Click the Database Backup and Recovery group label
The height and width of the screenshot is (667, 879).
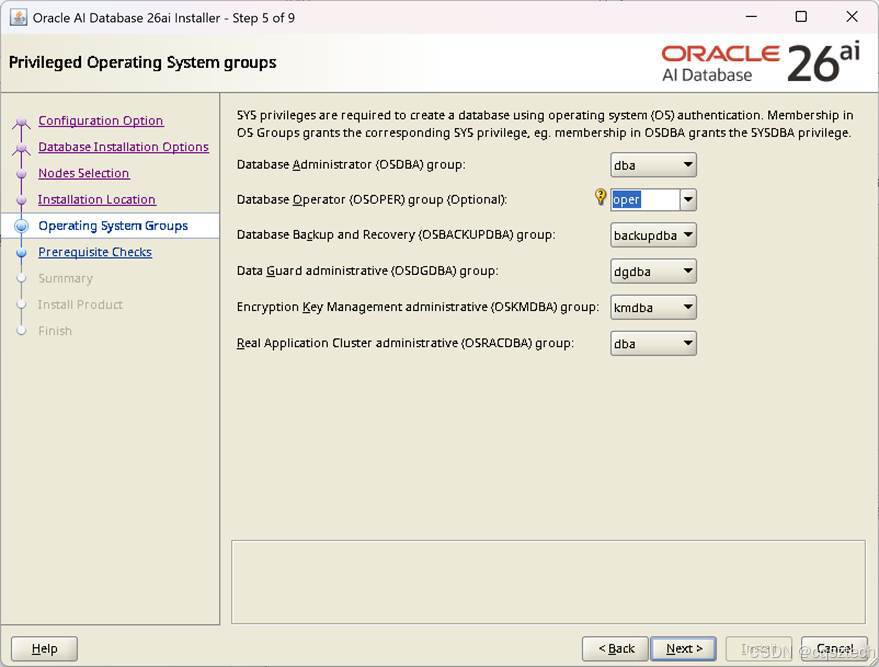[x=396, y=235]
